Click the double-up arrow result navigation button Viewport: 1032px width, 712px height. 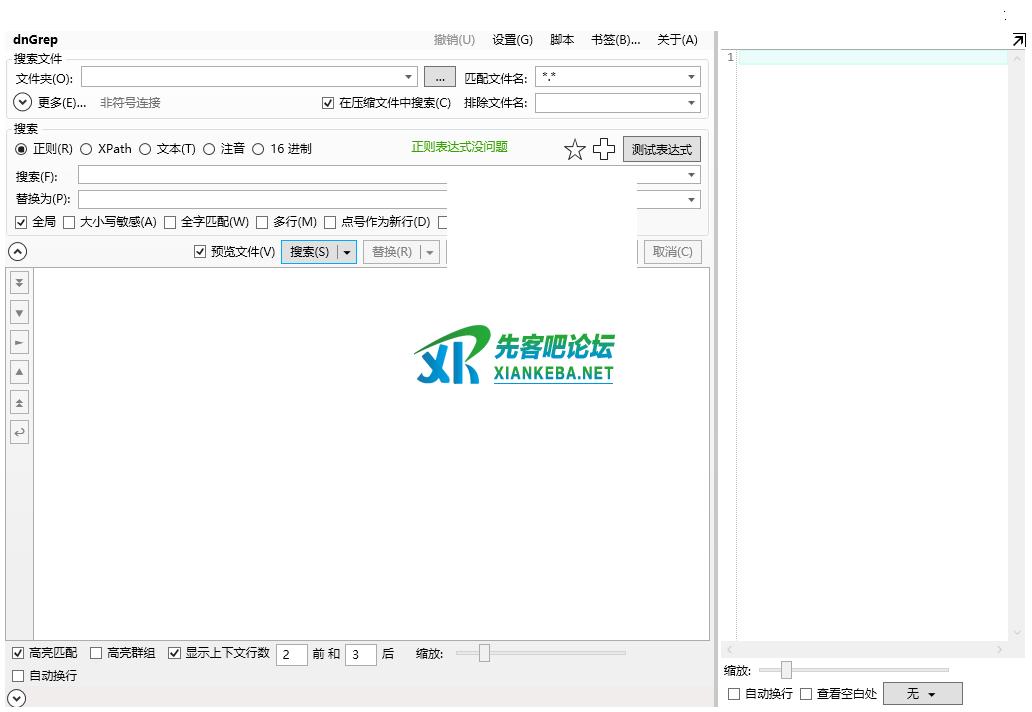point(19,403)
